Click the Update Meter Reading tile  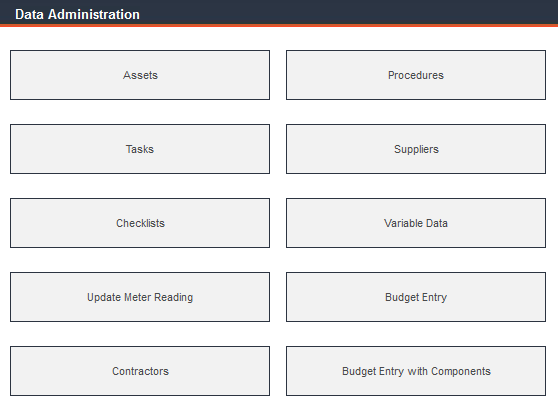(x=140, y=297)
